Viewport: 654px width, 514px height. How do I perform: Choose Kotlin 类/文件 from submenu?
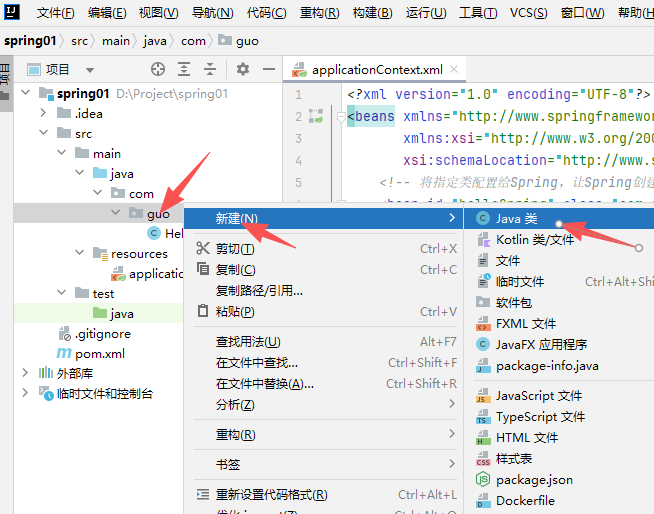[534, 240]
